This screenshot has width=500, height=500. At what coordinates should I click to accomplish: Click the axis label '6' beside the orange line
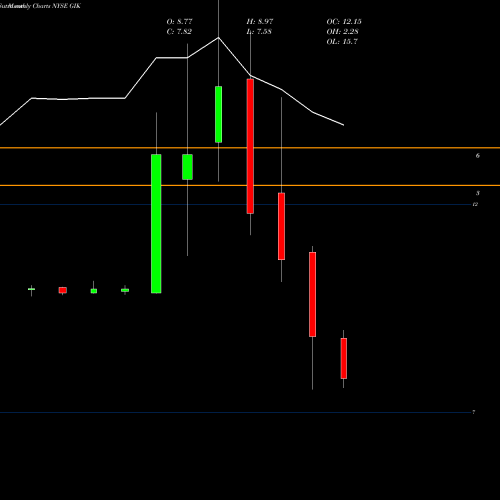click(478, 156)
